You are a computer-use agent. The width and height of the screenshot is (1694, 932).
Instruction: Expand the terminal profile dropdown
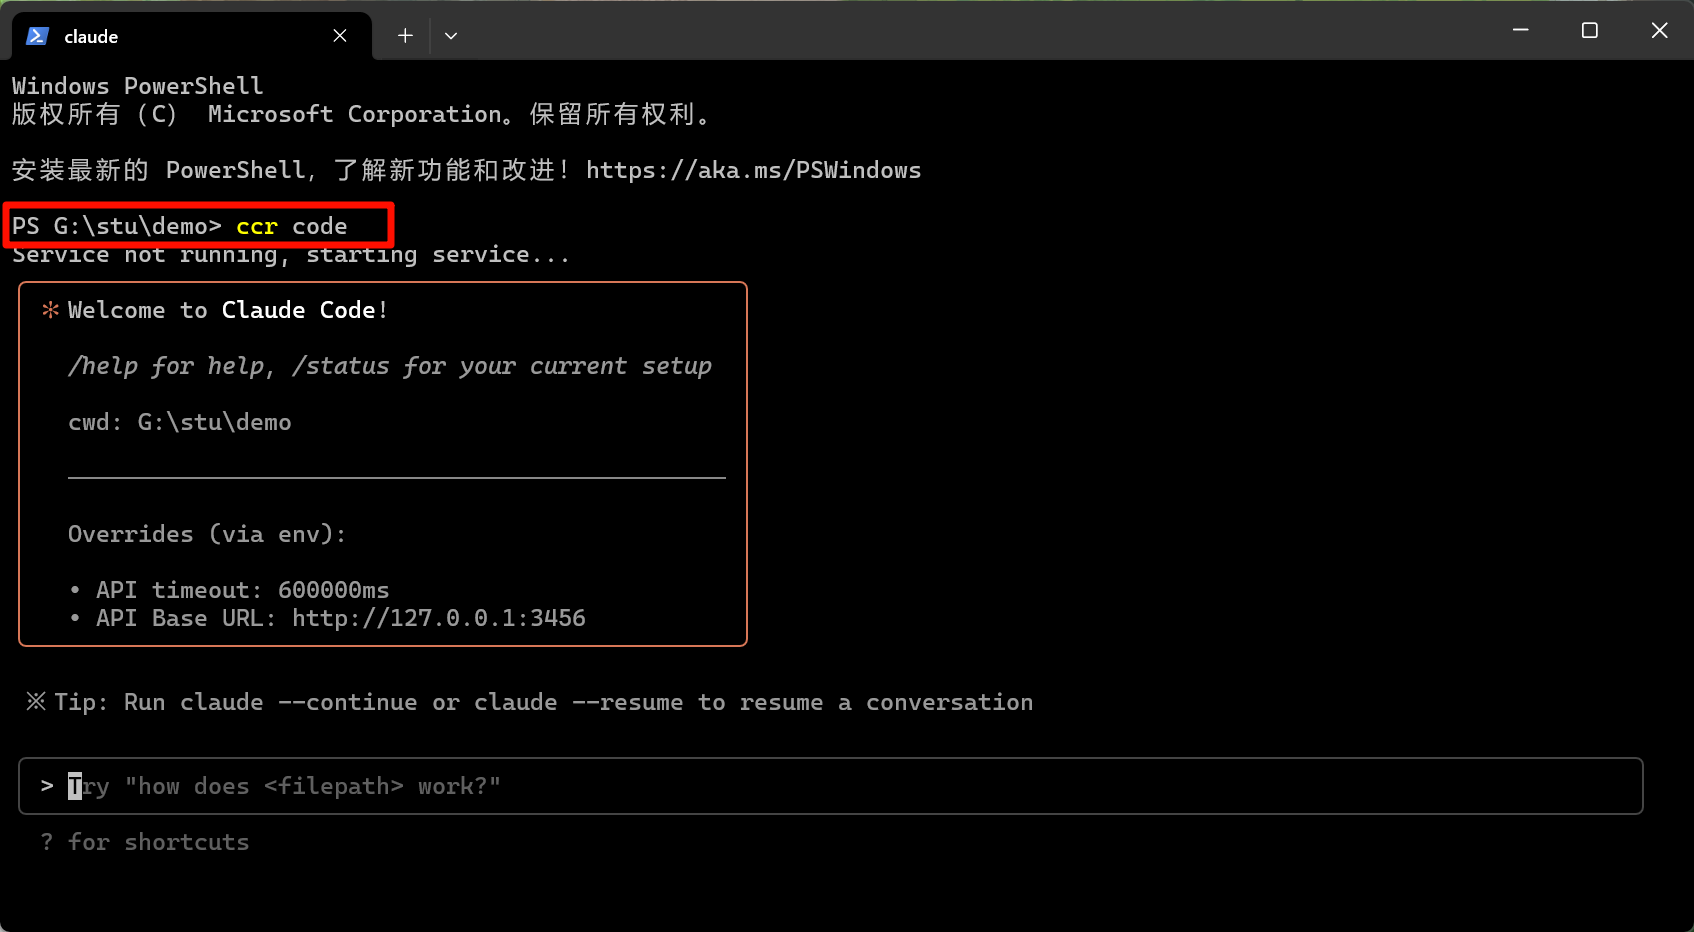click(x=450, y=35)
